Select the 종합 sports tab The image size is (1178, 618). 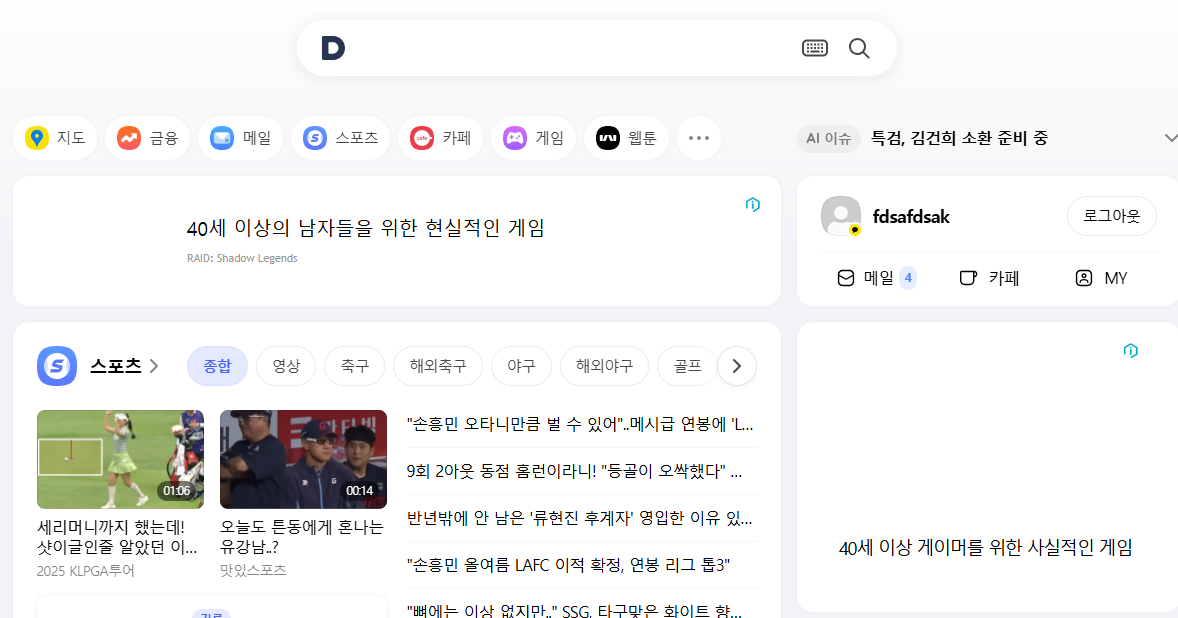point(217,366)
